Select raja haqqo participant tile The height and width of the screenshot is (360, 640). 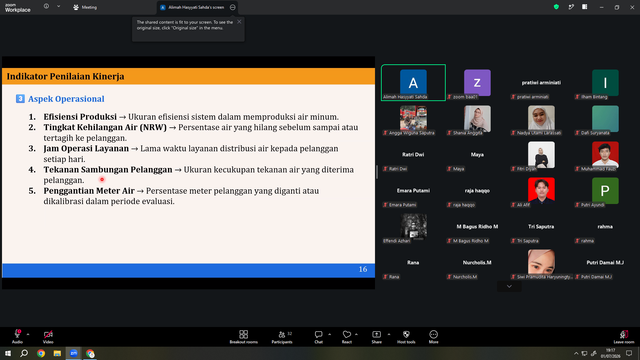click(x=477, y=190)
